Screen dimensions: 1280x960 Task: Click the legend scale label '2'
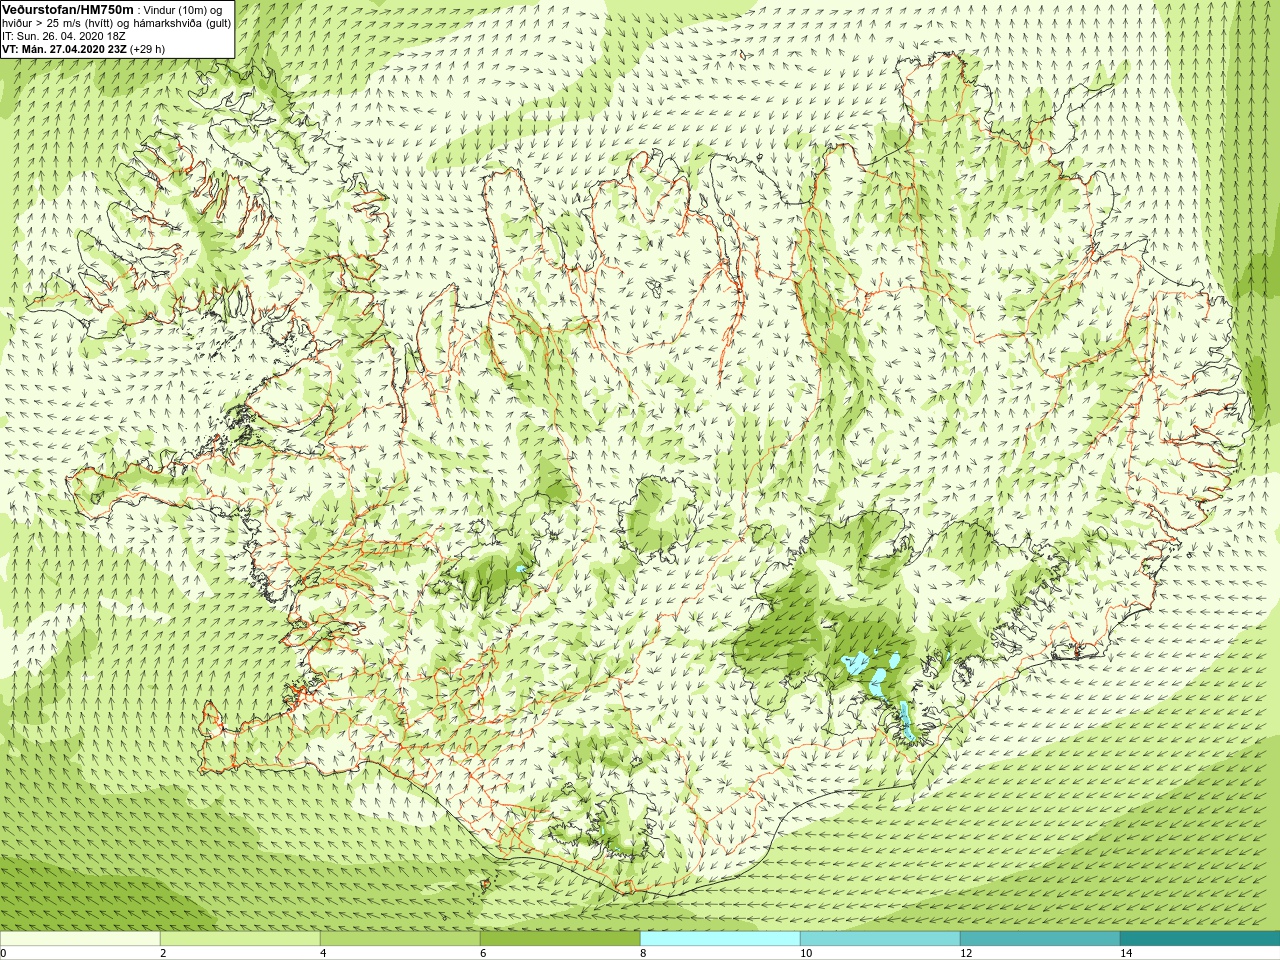(163, 953)
